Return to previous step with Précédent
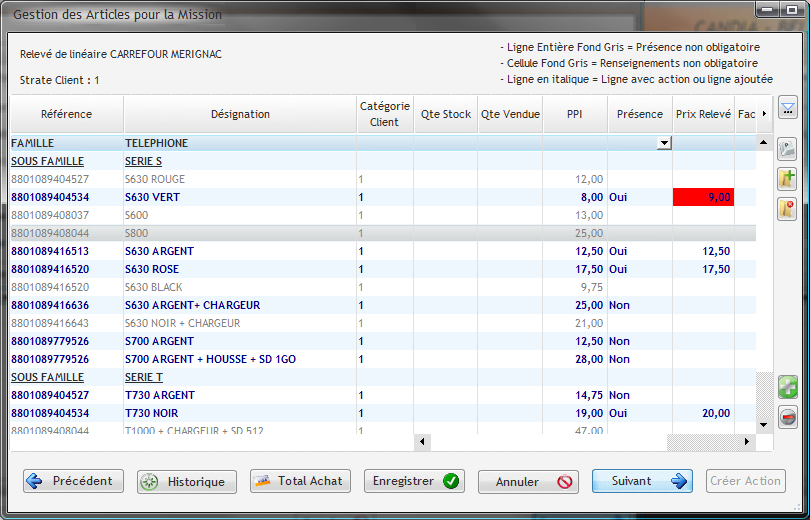The height and width of the screenshot is (520, 810). 73,481
